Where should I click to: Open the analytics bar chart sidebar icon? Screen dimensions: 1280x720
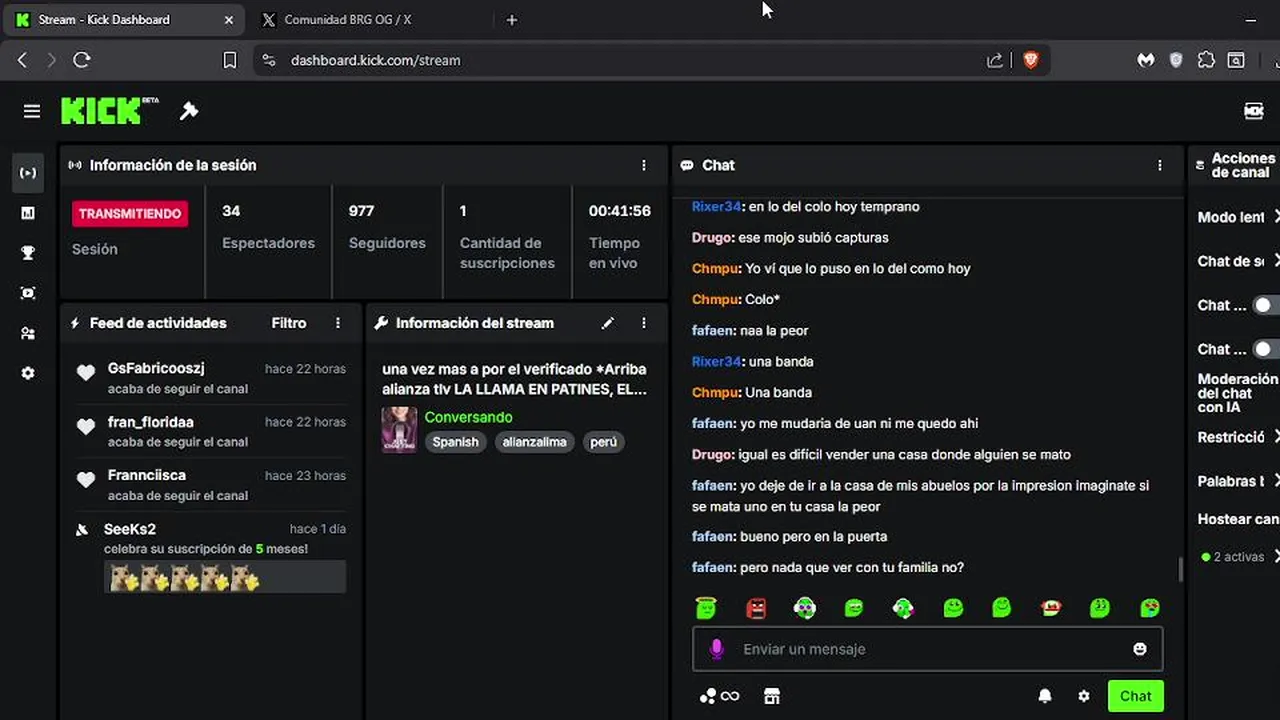(x=28, y=213)
